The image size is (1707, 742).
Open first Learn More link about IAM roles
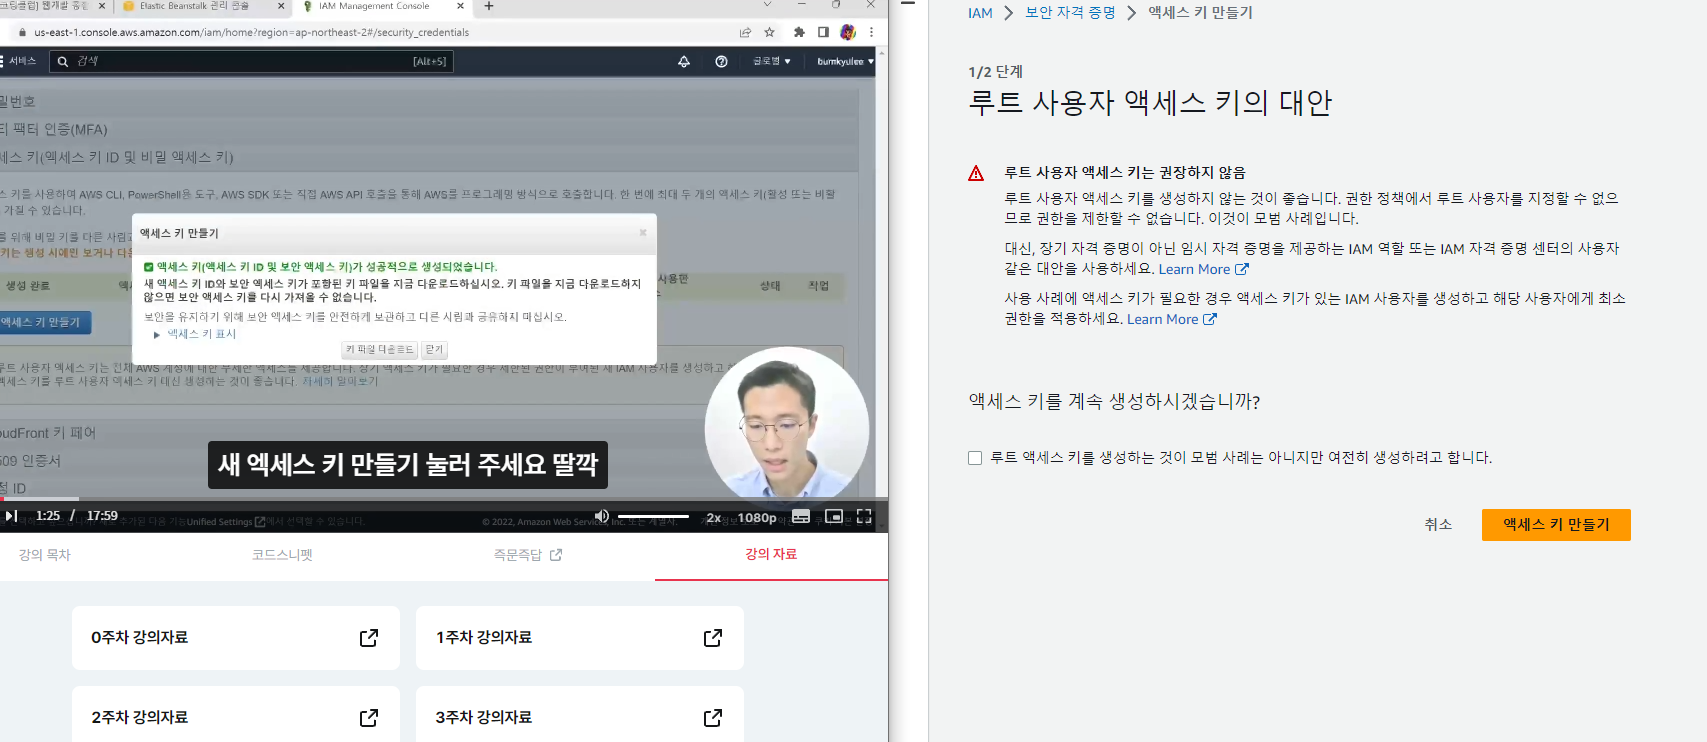click(1204, 270)
